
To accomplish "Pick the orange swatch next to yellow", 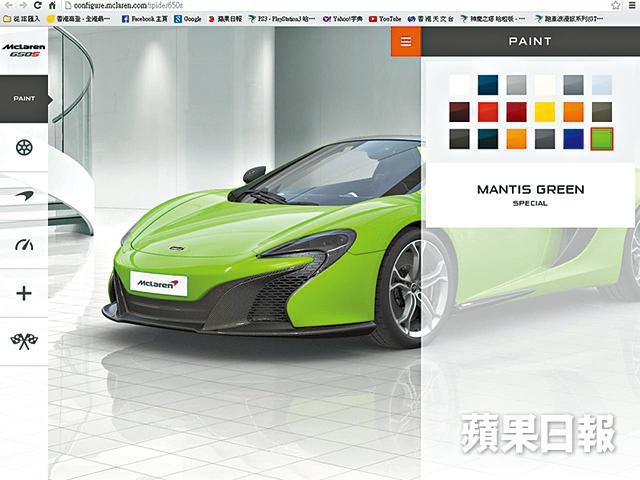I will click(573, 112).
